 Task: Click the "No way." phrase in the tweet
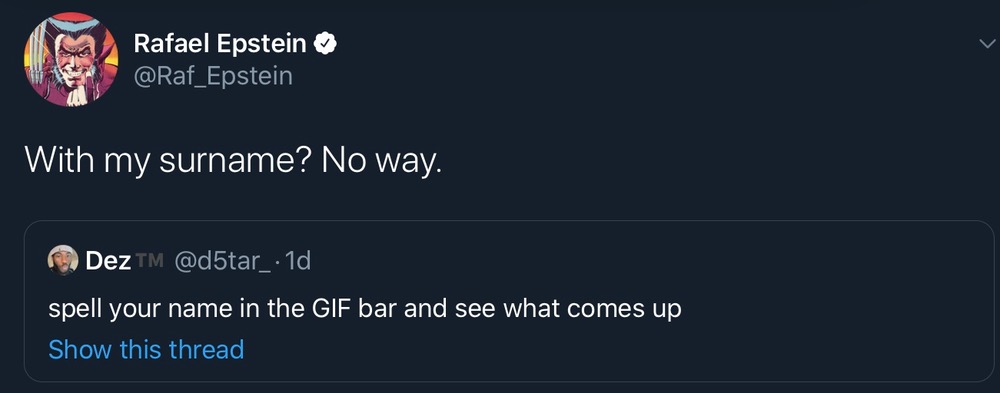tap(381, 161)
